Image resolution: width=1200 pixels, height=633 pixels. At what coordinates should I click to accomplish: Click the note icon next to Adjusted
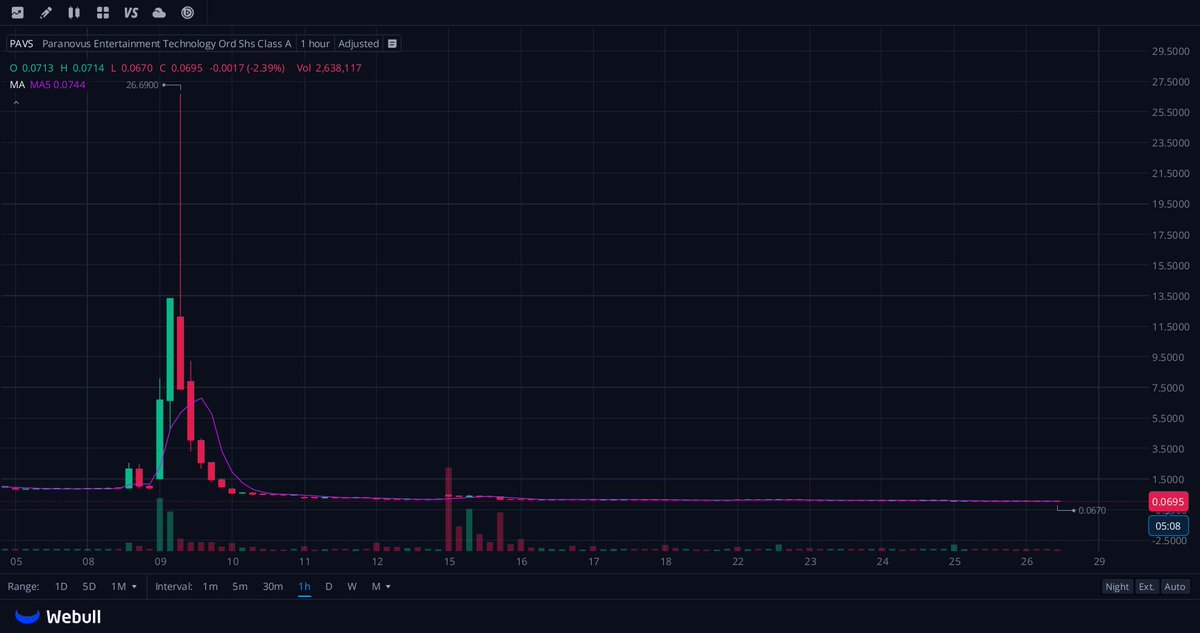point(392,44)
